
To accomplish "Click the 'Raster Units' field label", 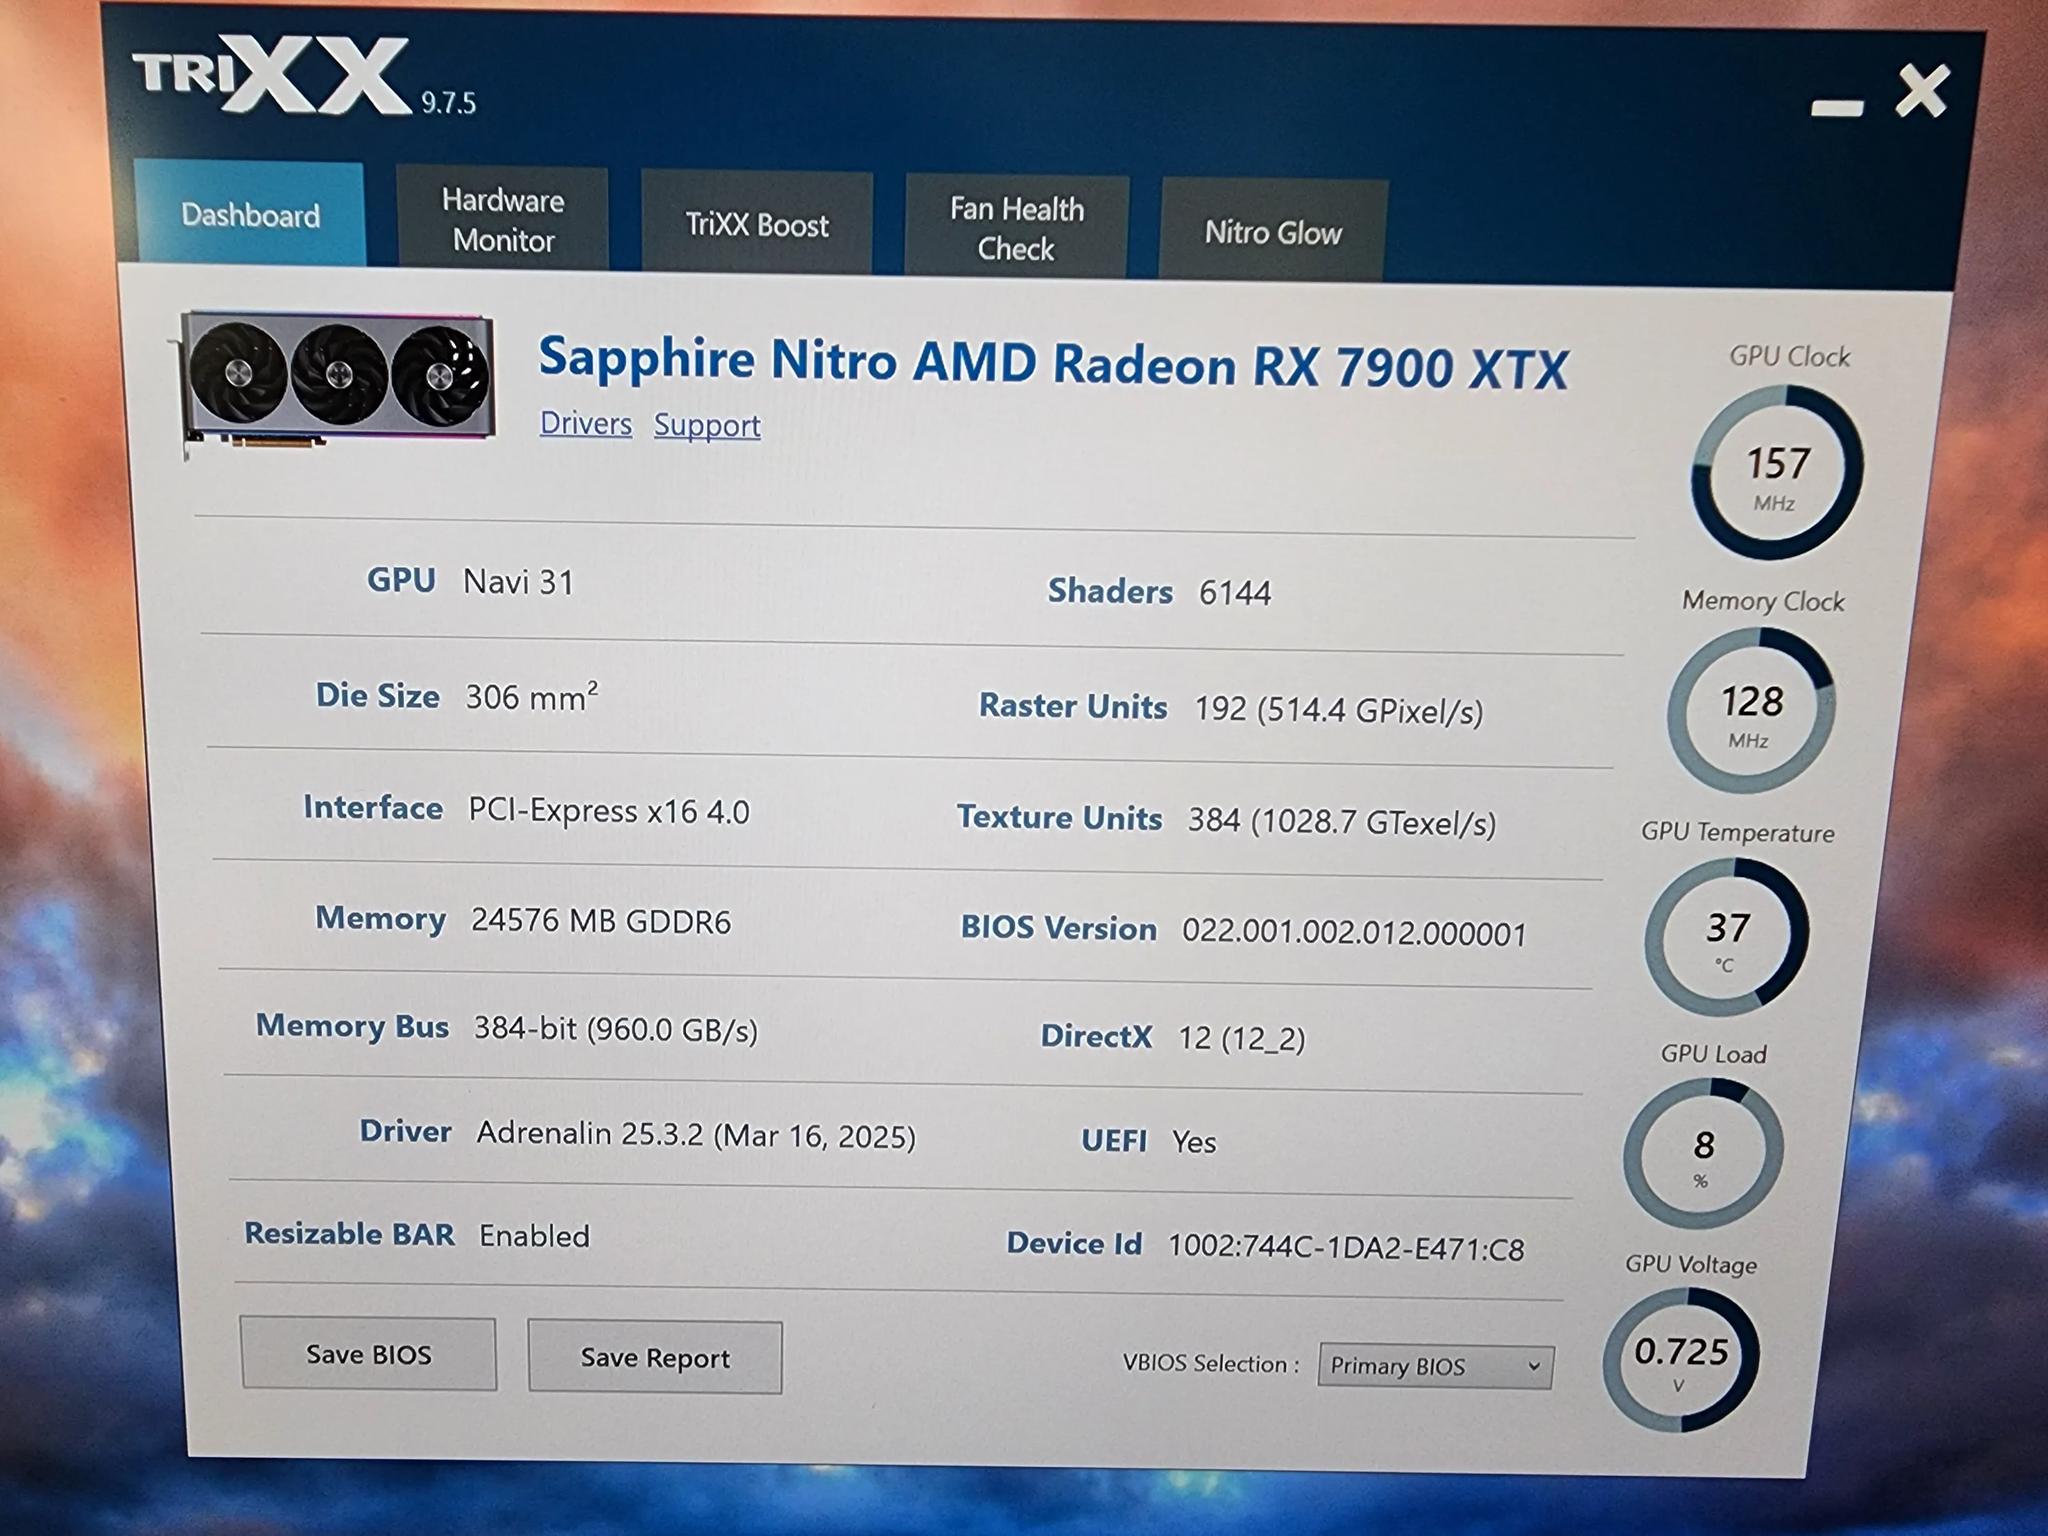I will pos(1072,706).
